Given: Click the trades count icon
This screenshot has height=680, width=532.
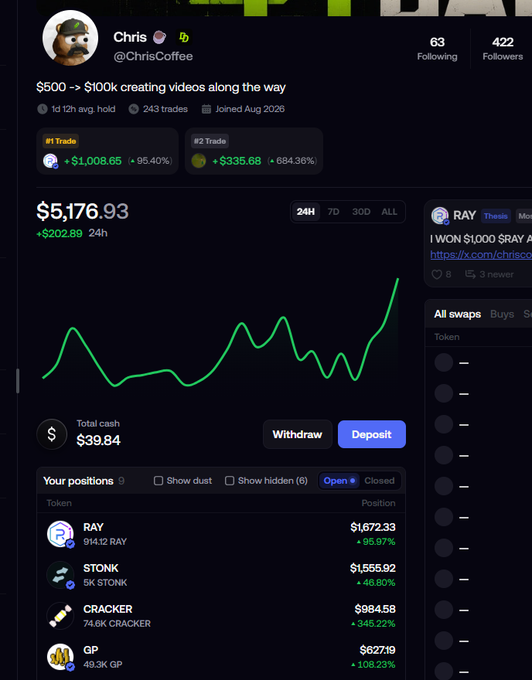Looking at the screenshot, I should point(134,109).
